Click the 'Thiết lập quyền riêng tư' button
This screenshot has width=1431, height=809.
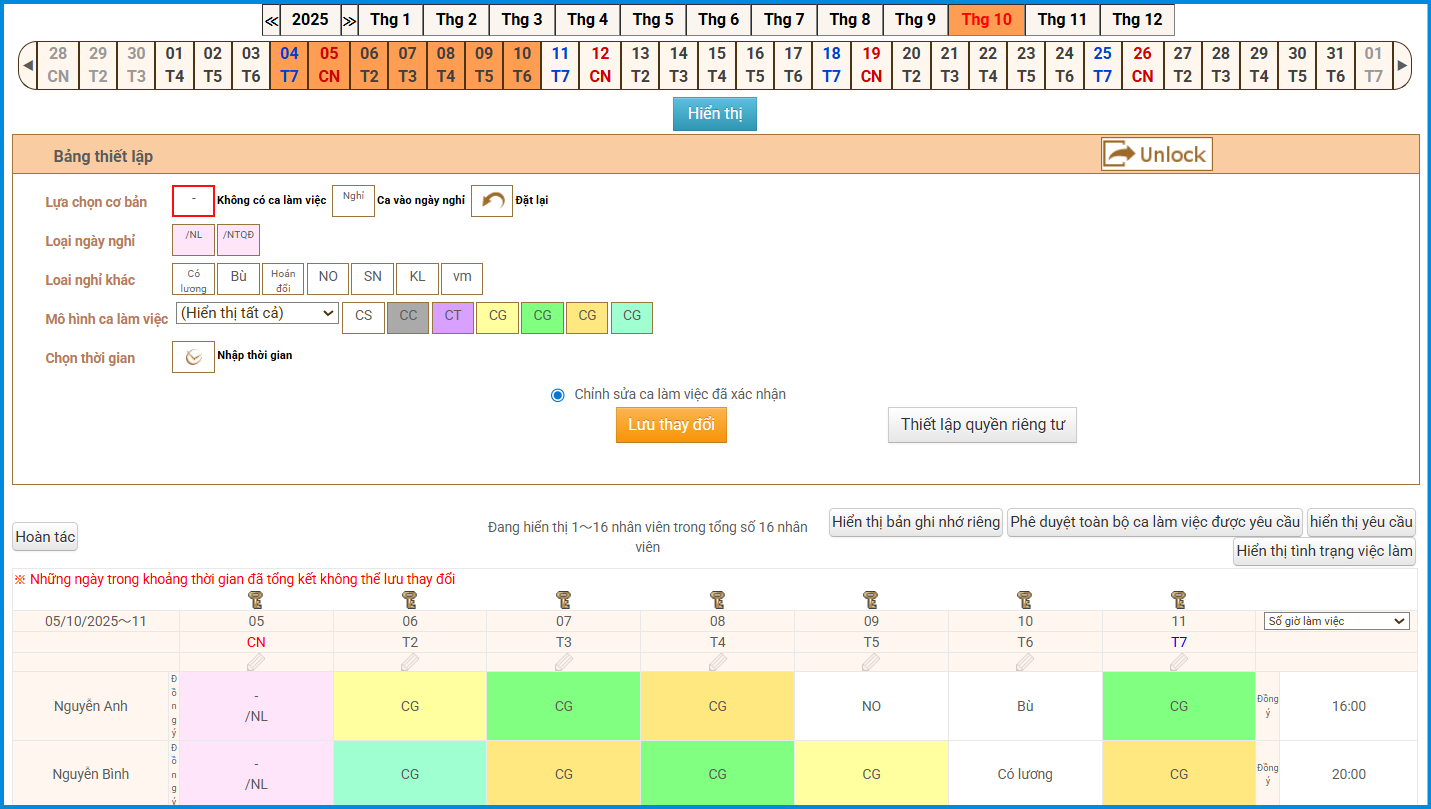pyautogui.click(x=982, y=425)
